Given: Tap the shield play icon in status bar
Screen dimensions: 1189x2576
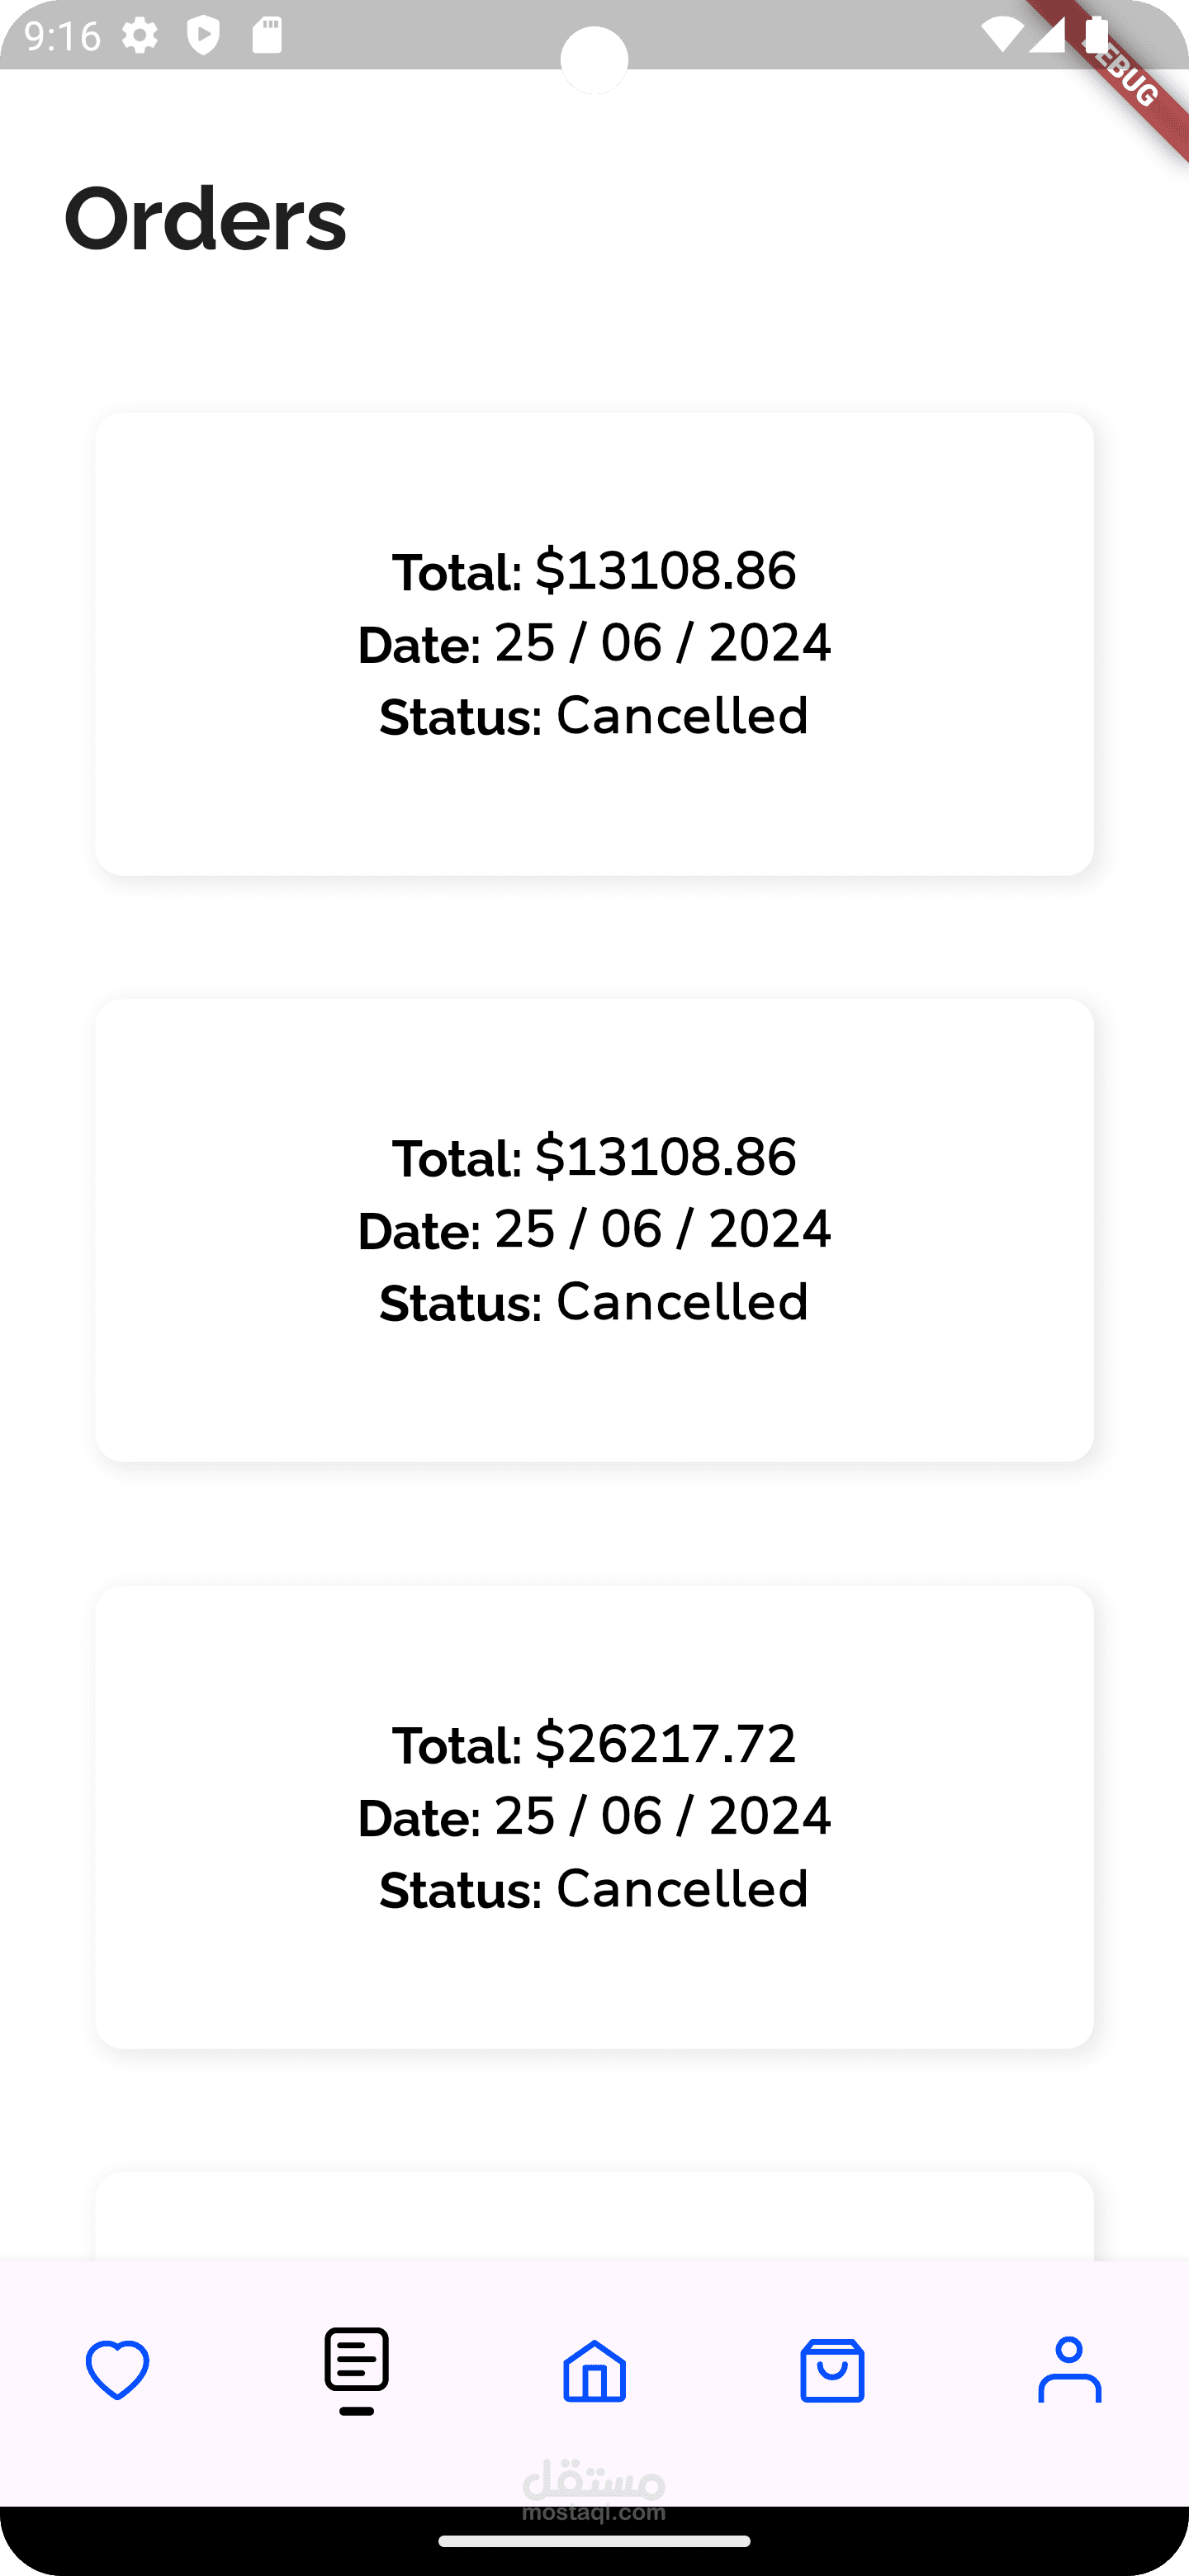Looking at the screenshot, I should pyautogui.click(x=204, y=36).
